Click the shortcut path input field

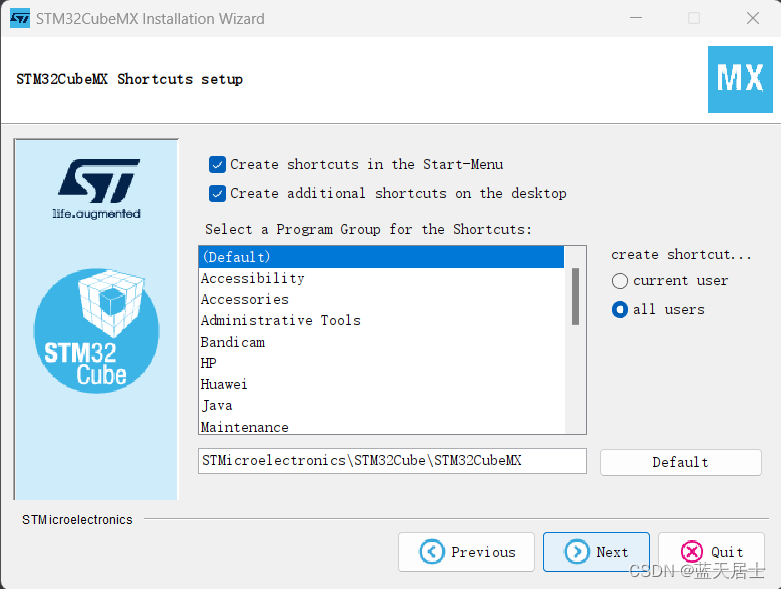click(x=392, y=461)
